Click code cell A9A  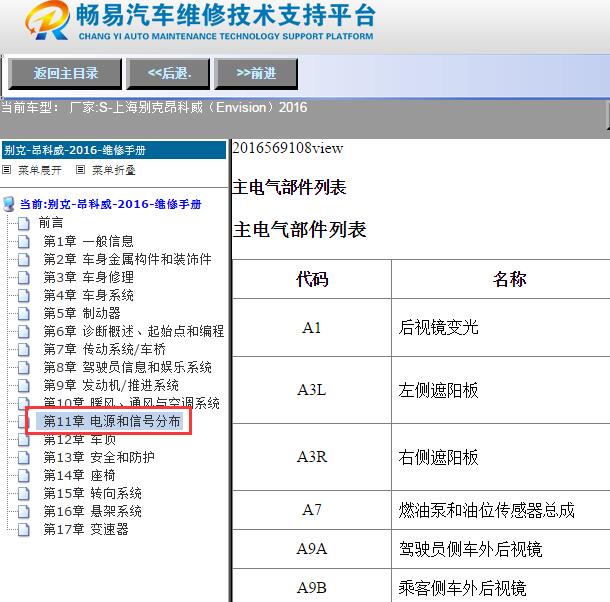(312, 549)
